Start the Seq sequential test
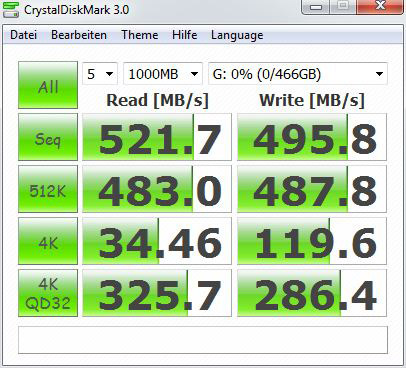 click(48, 137)
